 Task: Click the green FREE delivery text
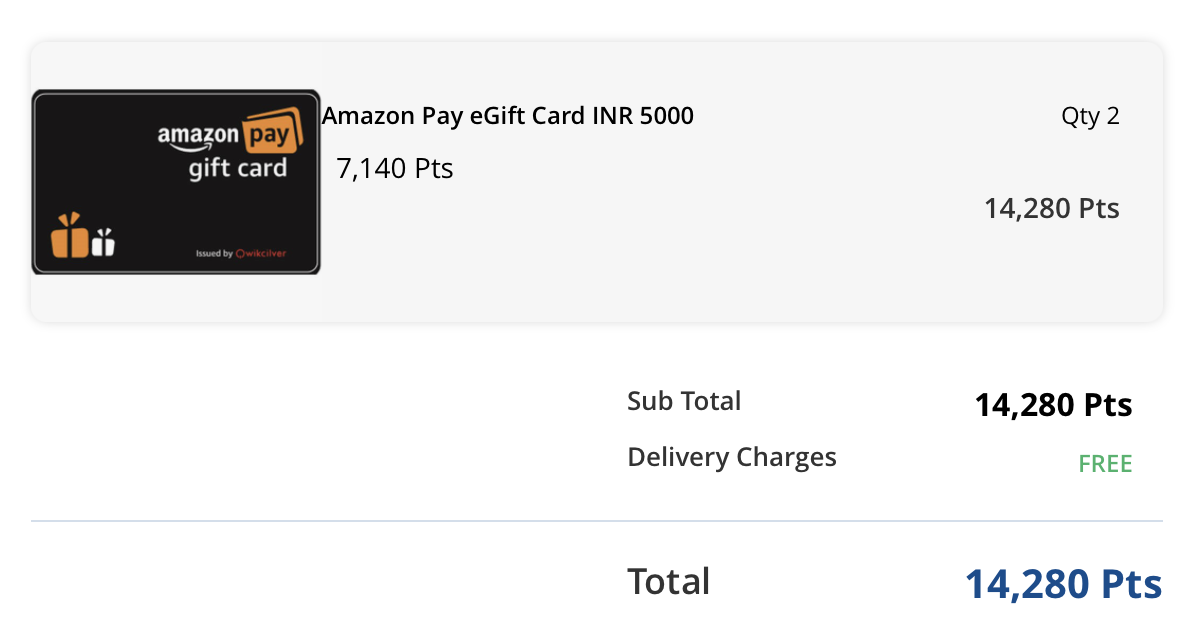pyautogui.click(x=1105, y=464)
